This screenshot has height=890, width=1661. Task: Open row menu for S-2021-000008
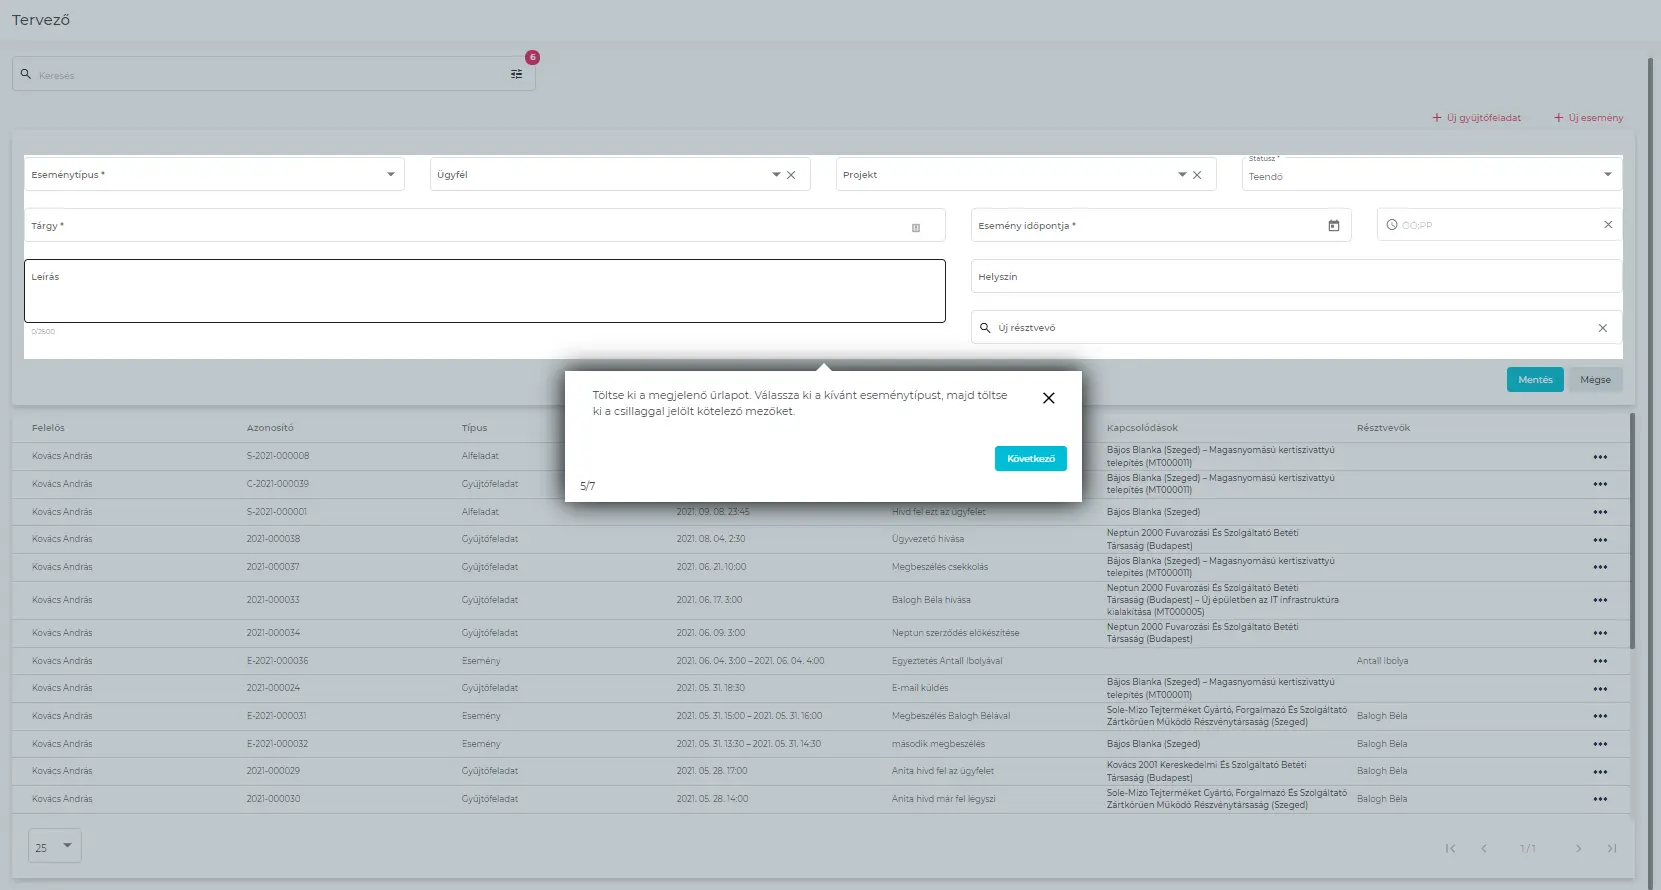[1600, 457]
